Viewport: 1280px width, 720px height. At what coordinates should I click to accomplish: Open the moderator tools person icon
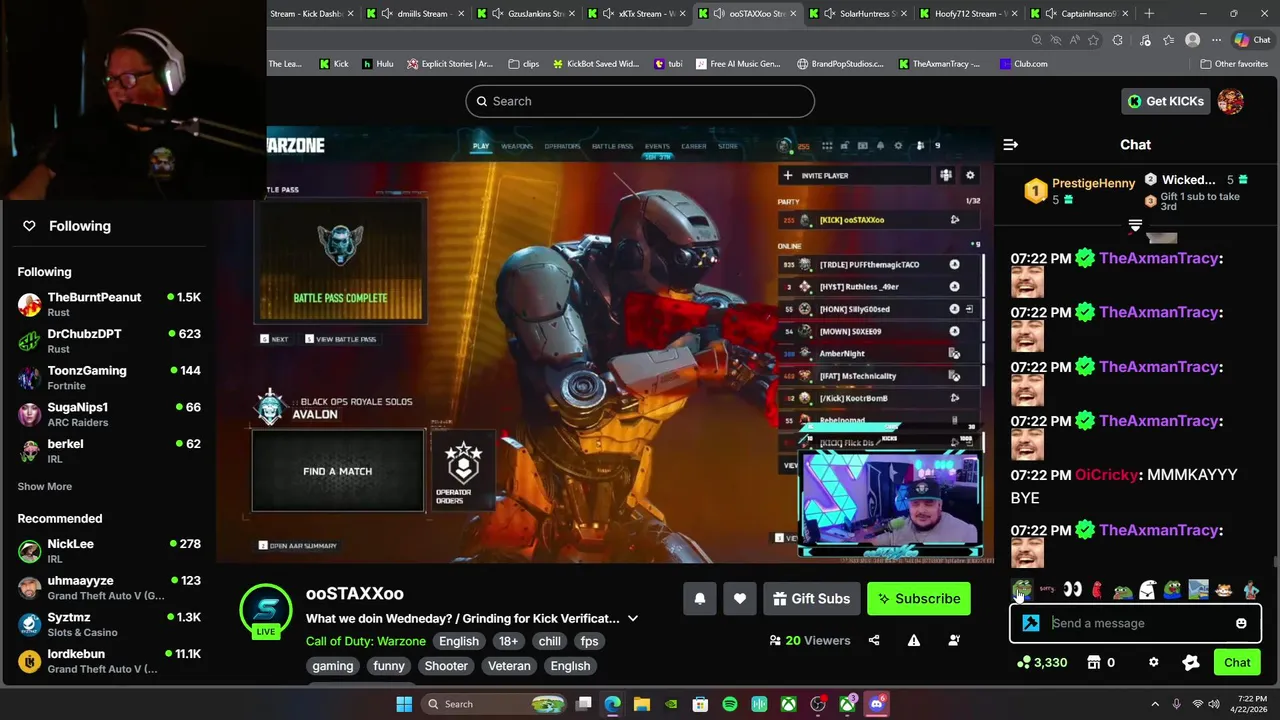coord(954,640)
